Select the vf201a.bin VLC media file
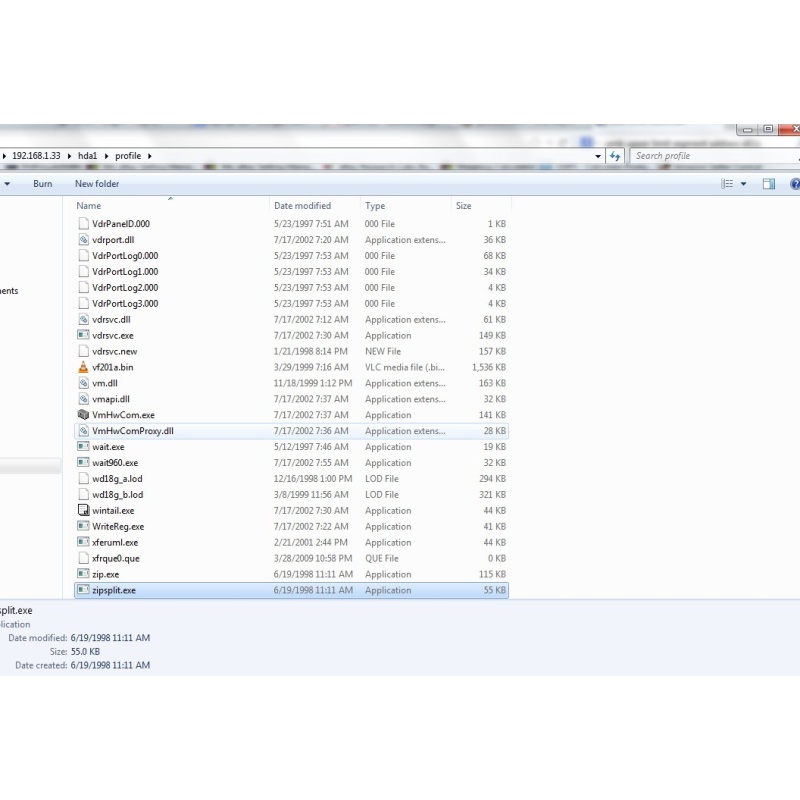This screenshot has width=800, height=800. click(112, 367)
